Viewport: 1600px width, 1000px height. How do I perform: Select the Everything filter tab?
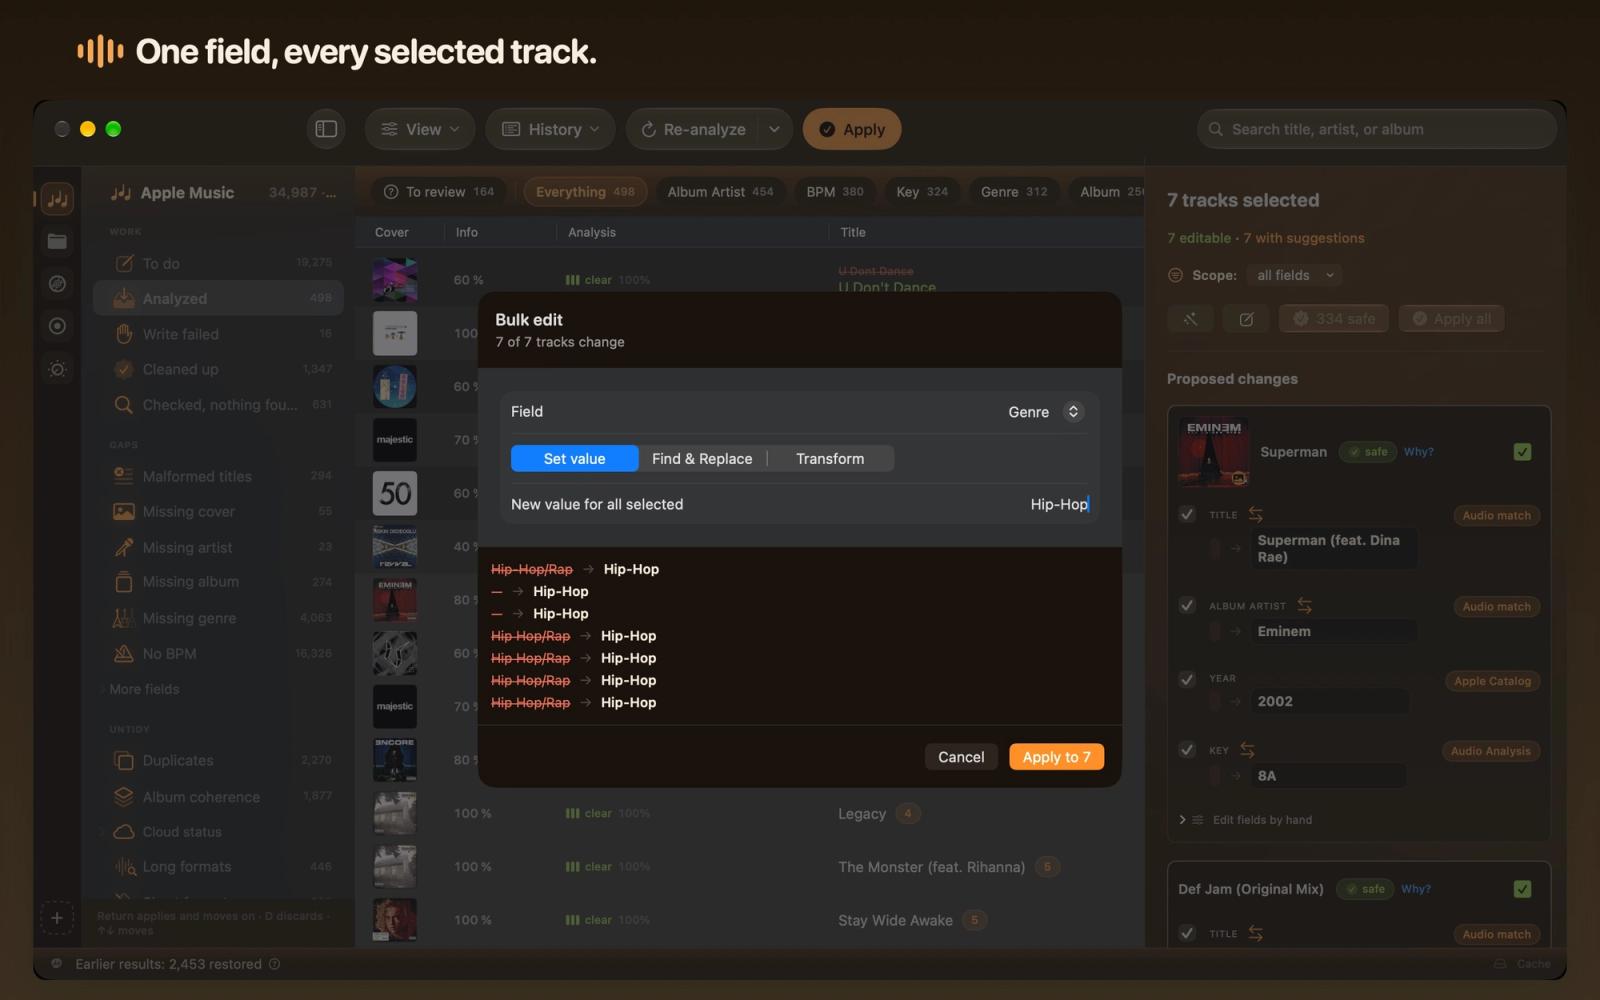point(585,192)
